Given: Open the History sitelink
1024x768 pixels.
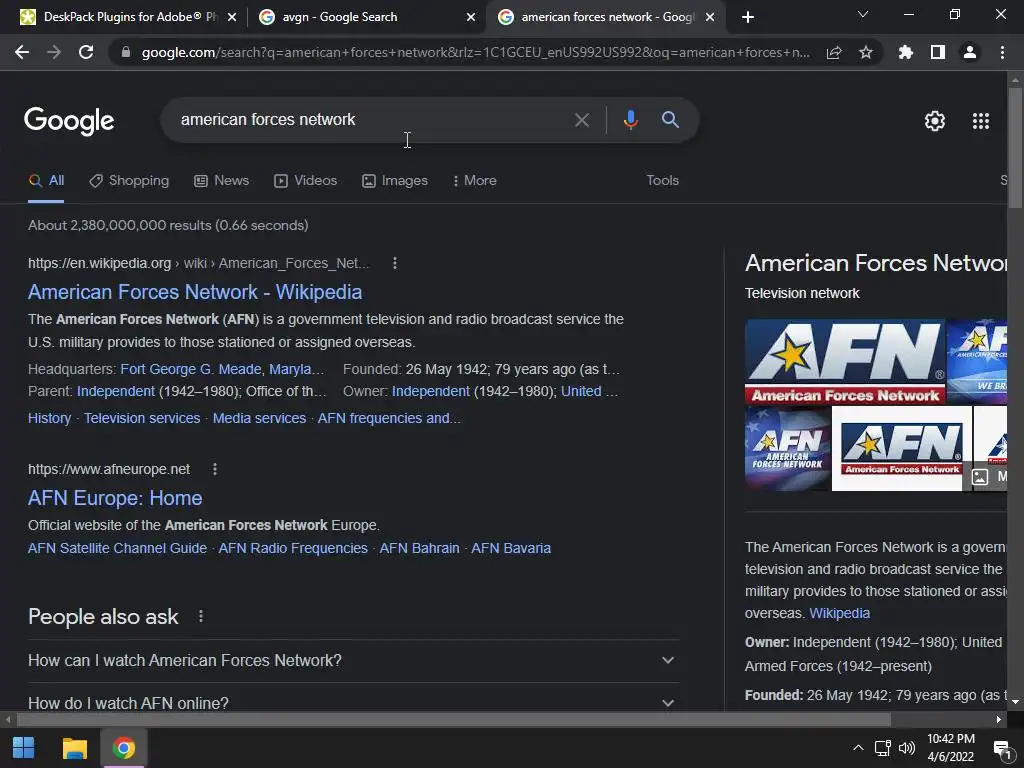Looking at the screenshot, I should [50, 419].
